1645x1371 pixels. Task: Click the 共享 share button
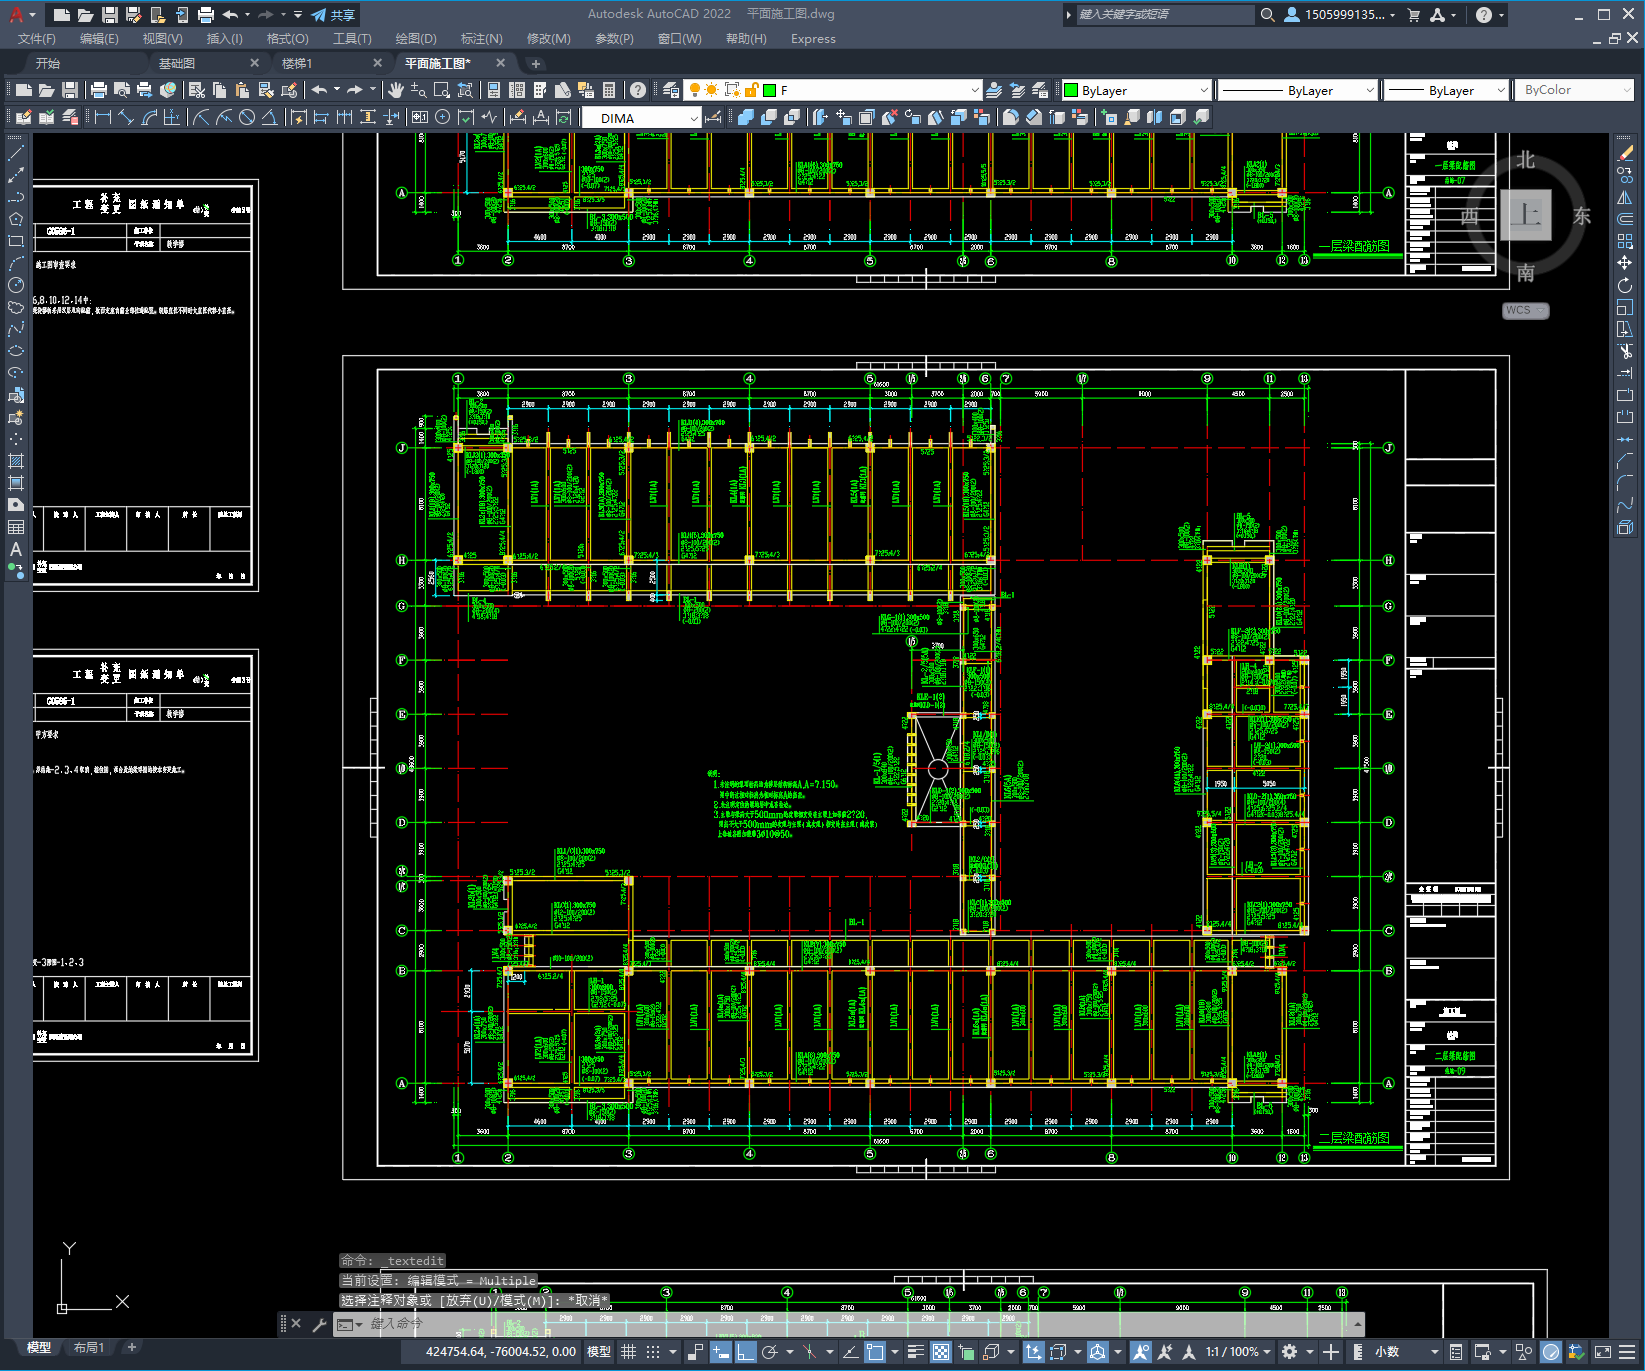(x=334, y=15)
